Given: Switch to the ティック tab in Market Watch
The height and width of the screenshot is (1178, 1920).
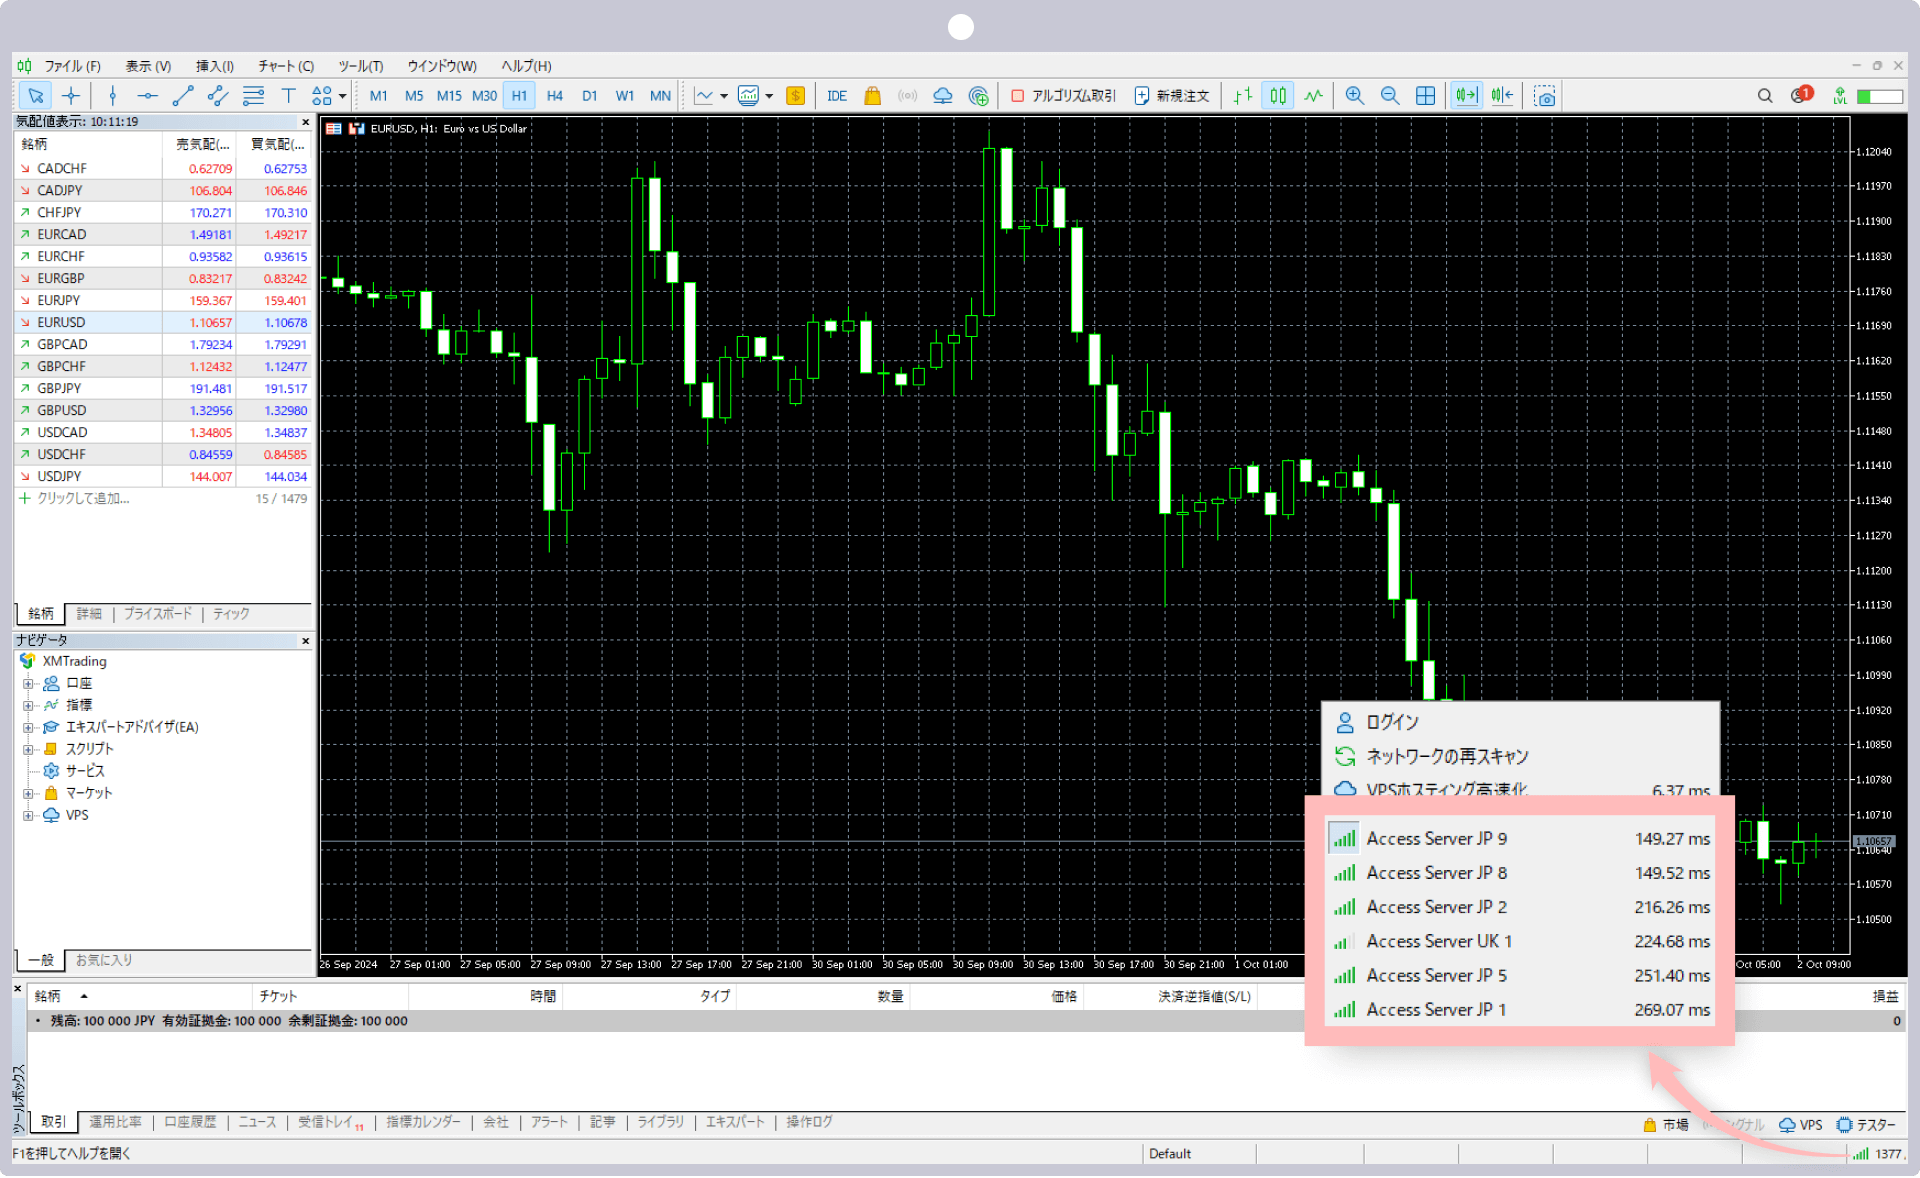Looking at the screenshot, I should click(x=231, y=614).
